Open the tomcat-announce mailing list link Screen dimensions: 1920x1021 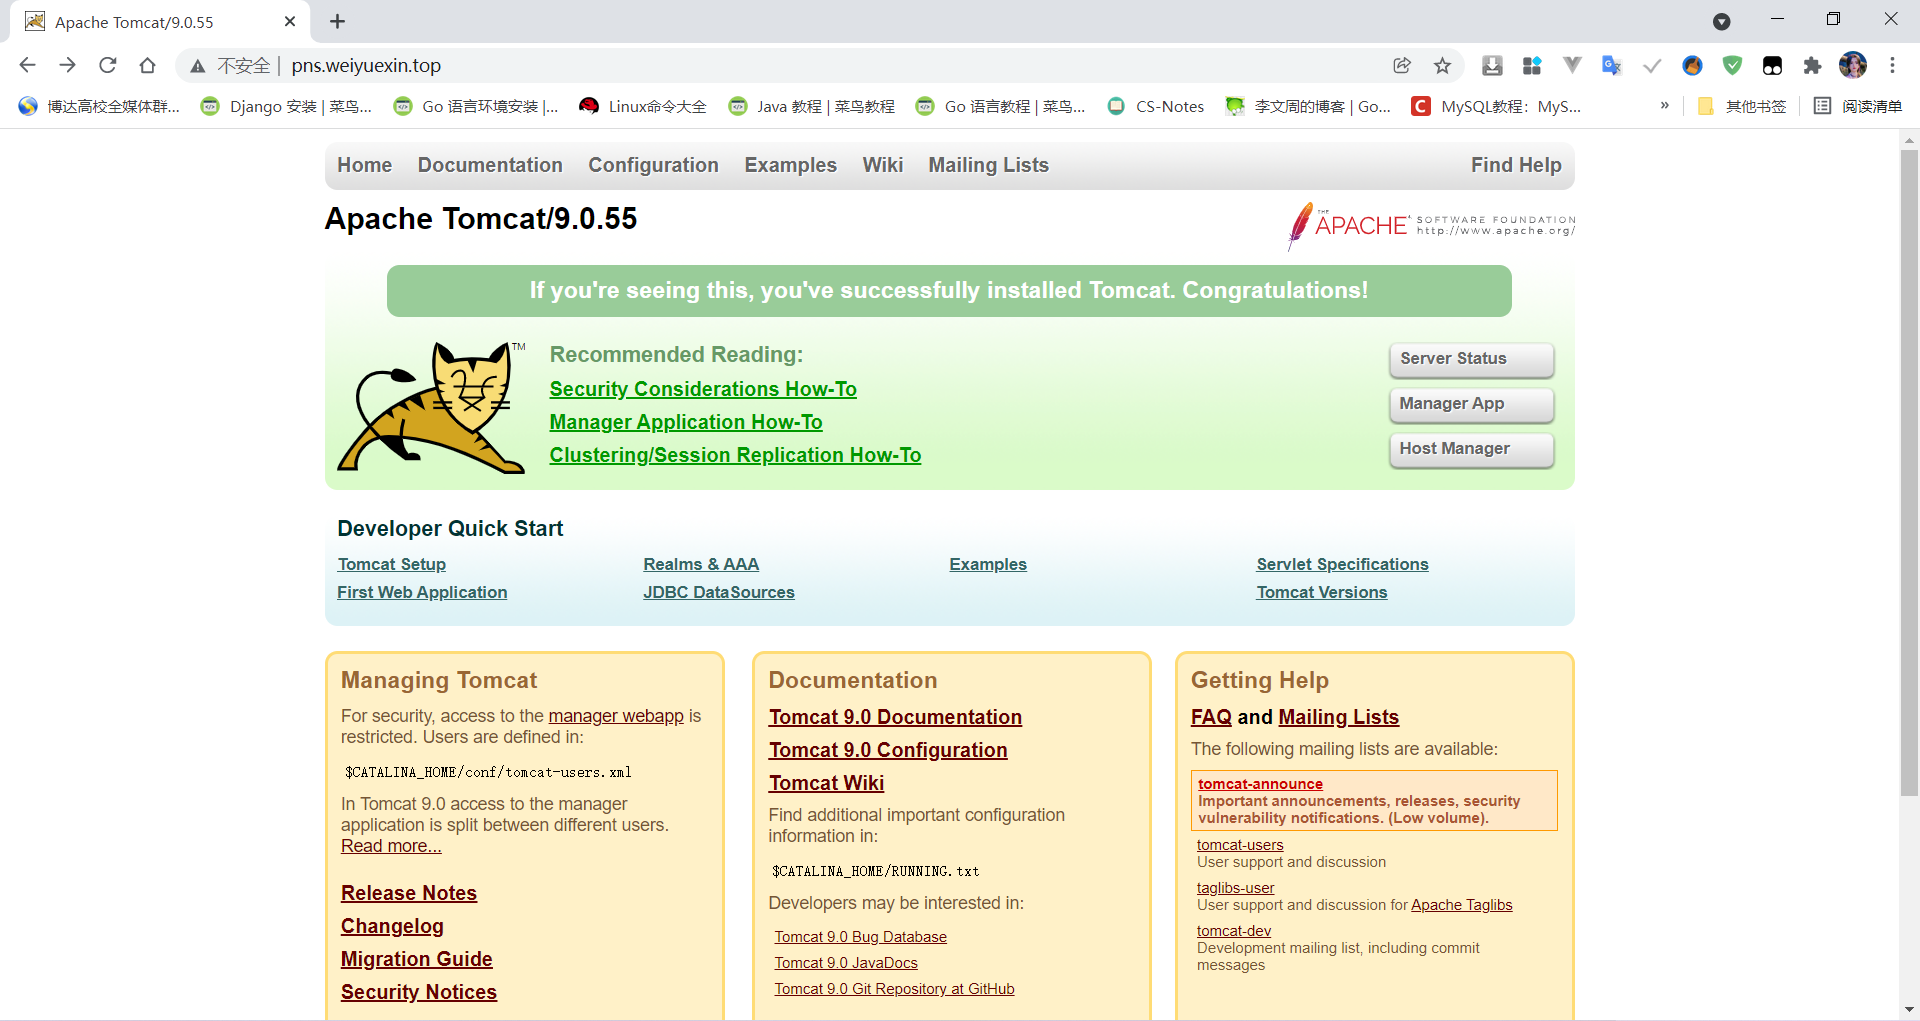click(1260, 784)
